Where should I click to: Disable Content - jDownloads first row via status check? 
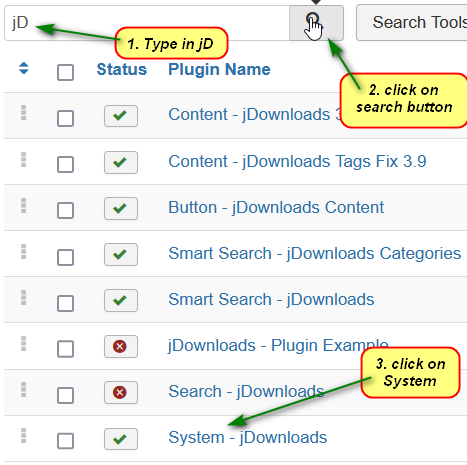pyautogui.click(x=121, y=116)
